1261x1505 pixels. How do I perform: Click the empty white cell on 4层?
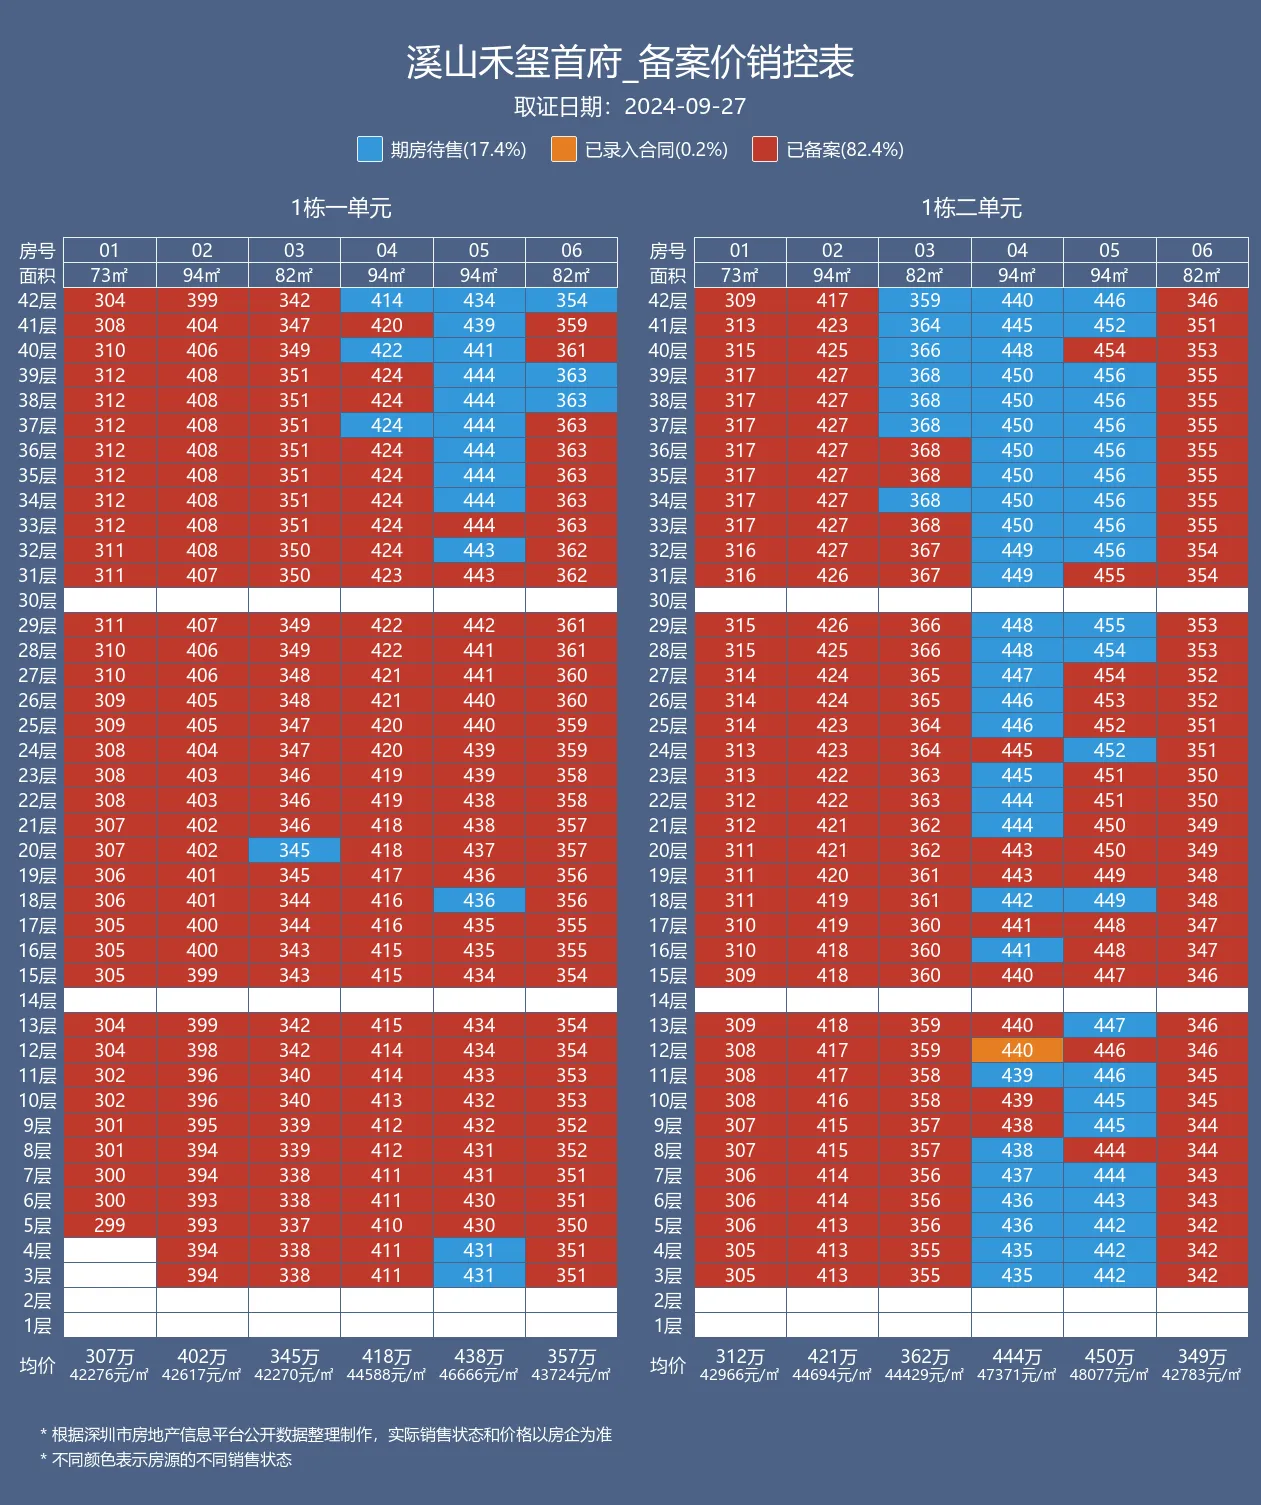click(x=110, y=1250)
